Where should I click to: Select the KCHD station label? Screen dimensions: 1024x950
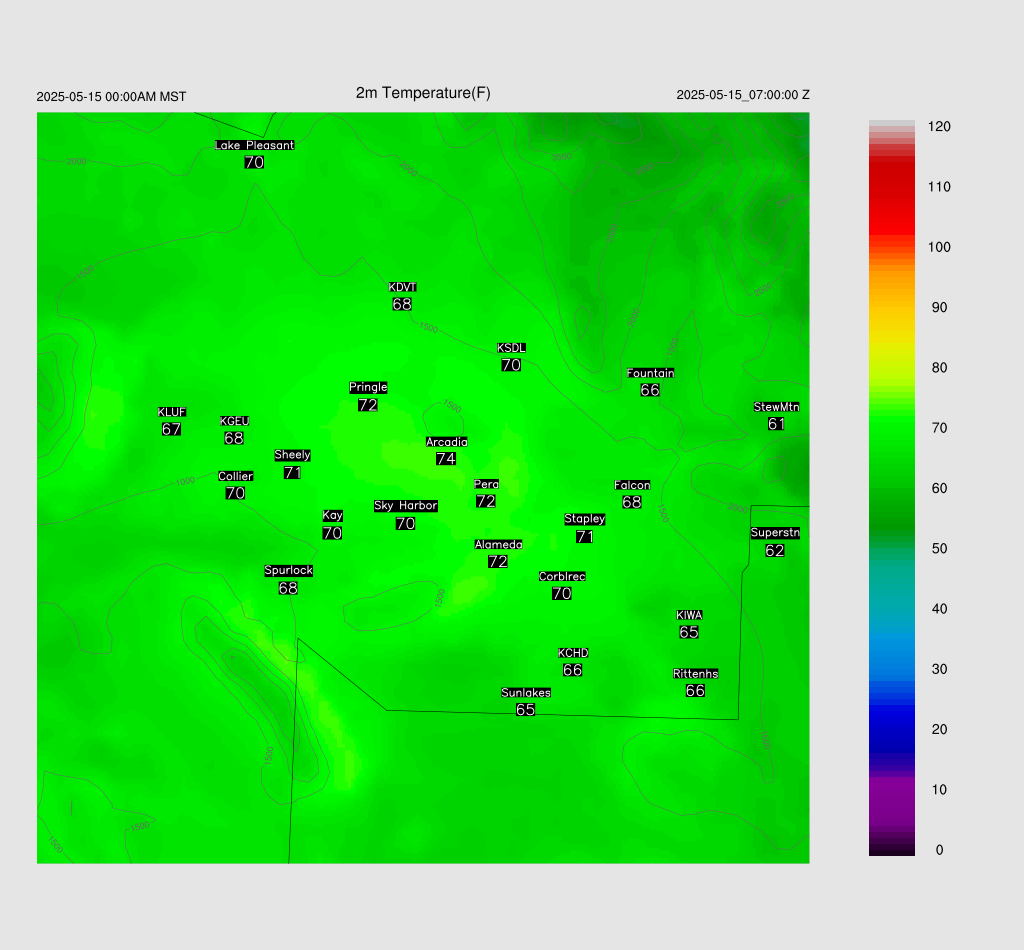coord(573,653)
